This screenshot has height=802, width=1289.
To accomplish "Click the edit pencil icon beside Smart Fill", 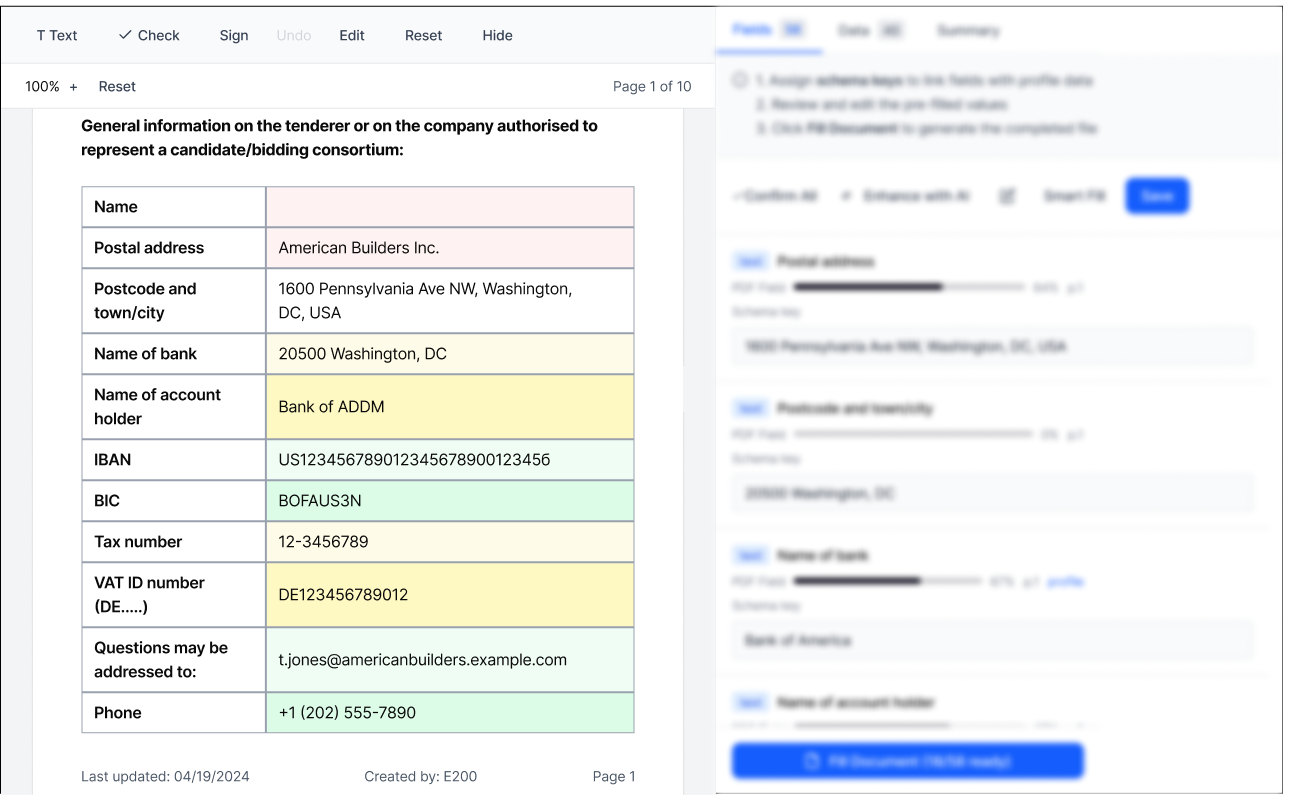I will (1007, 196).
